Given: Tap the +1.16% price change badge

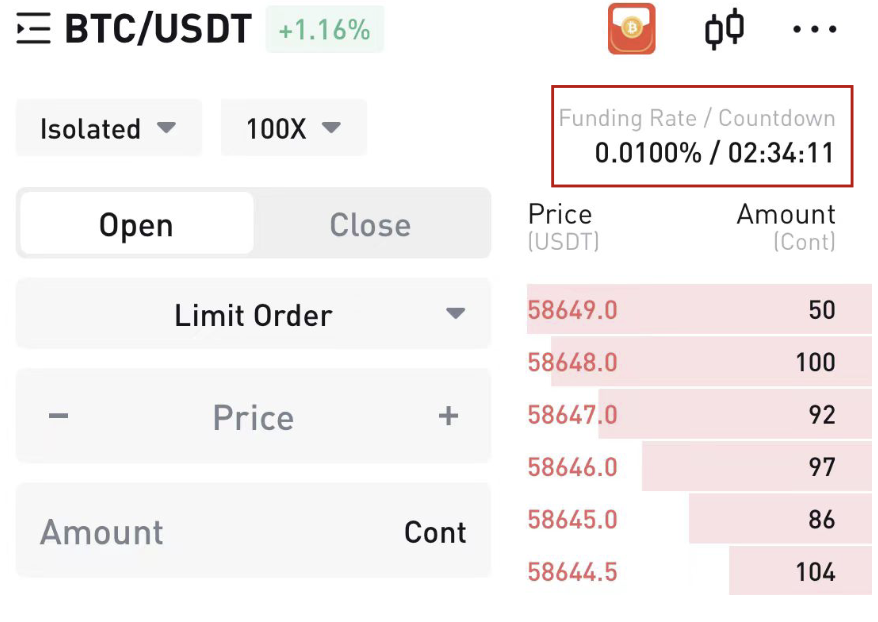Looking at the screenshot, I should [x=325, y=29].
